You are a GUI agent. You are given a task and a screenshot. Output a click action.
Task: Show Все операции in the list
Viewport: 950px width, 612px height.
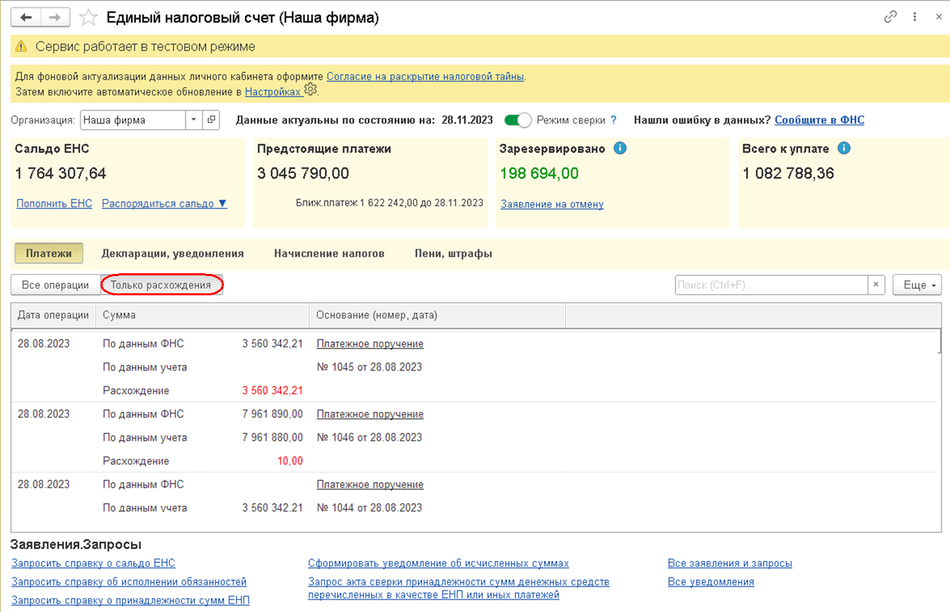coord(55,285)
